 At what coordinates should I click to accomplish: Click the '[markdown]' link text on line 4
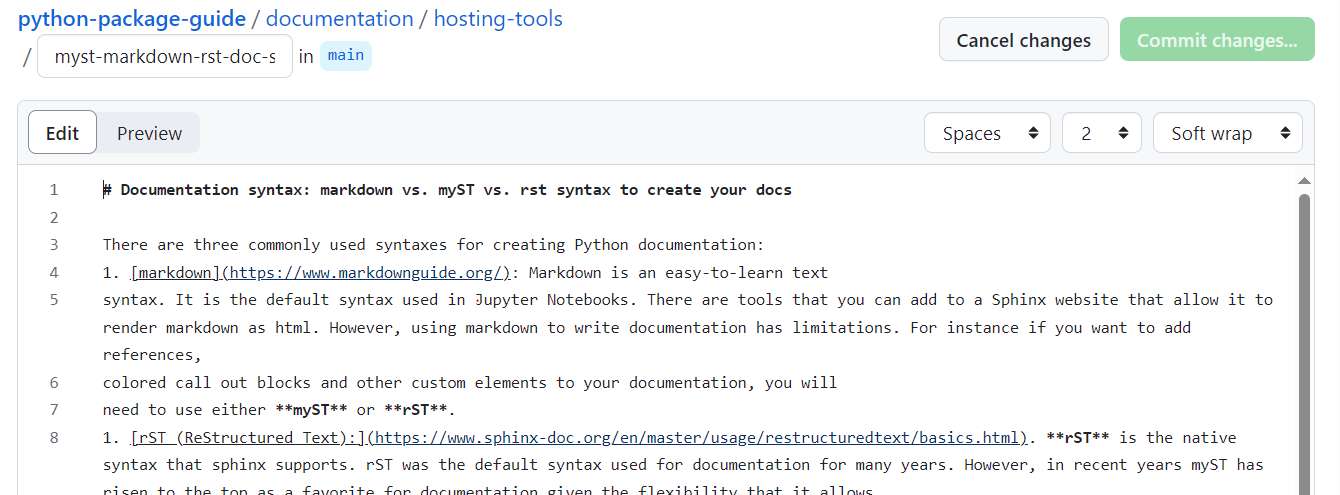(x=175, y=273)
